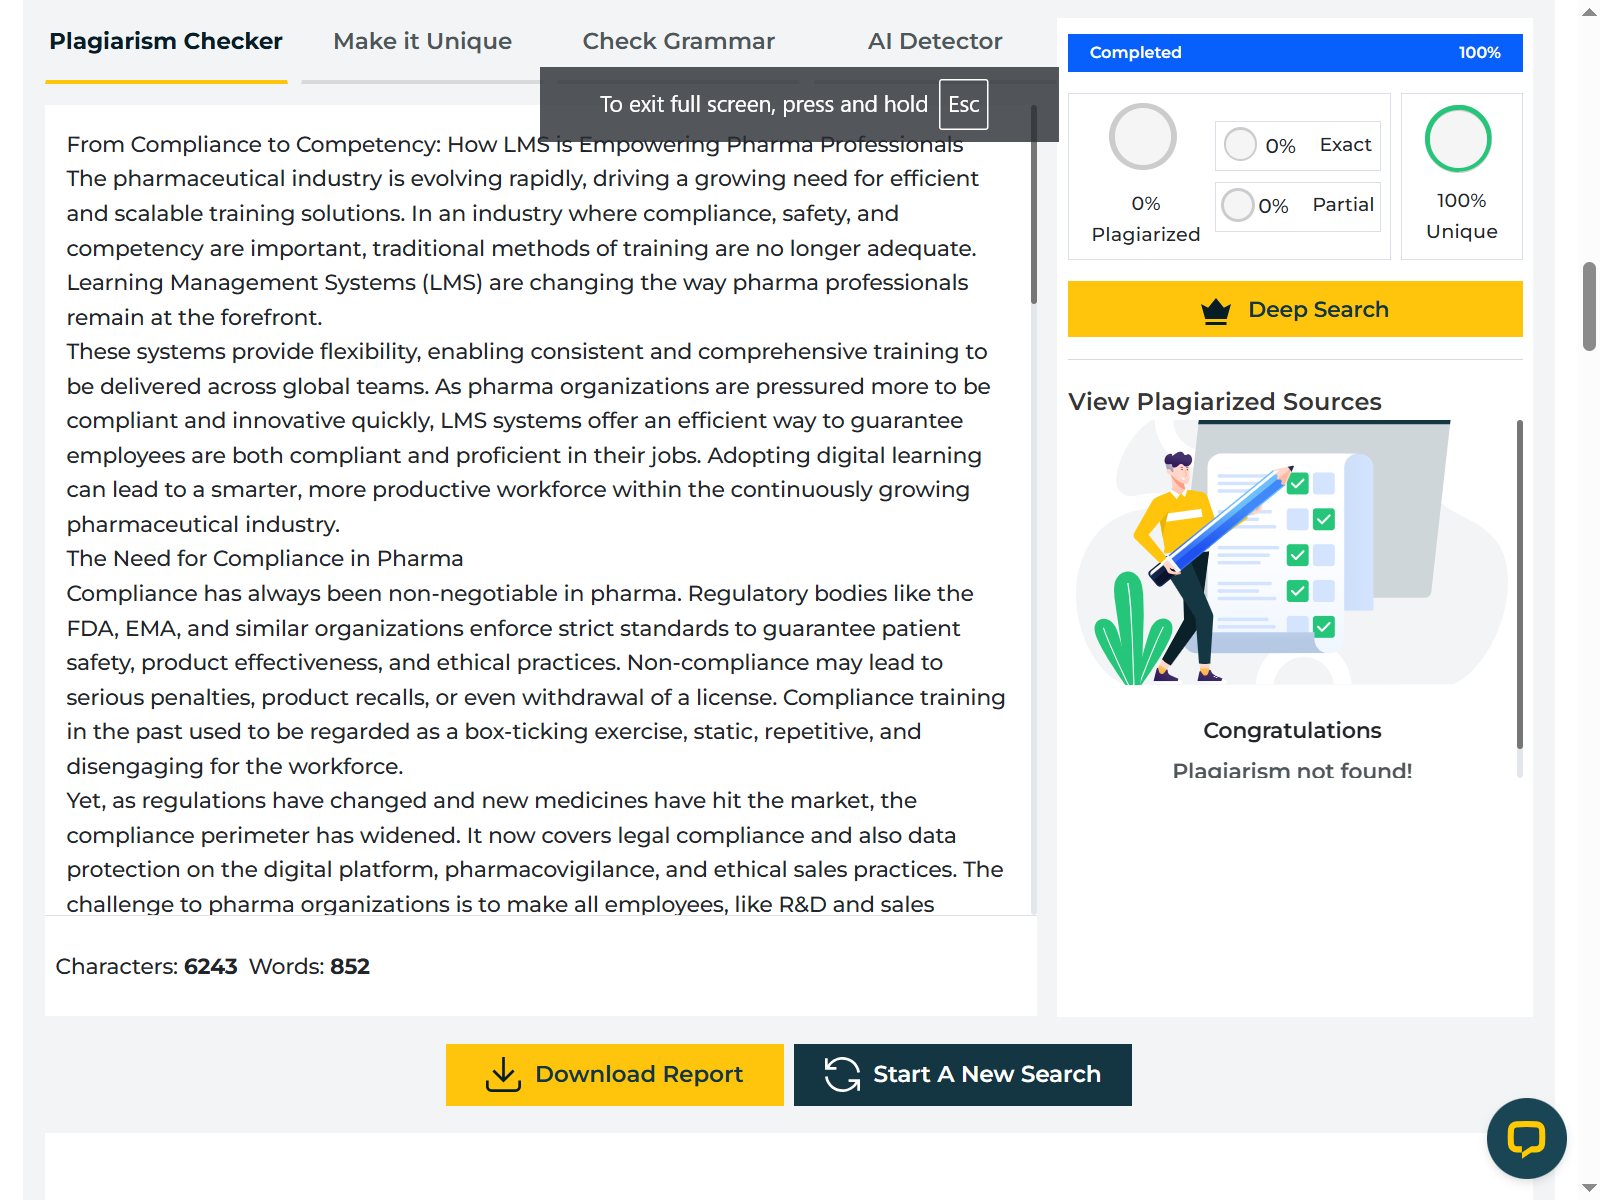The height and width of the screenshot is (1200, 1600).
Task: Click the article title line 'From Compliance to Competency'
Action: (515, 145)
